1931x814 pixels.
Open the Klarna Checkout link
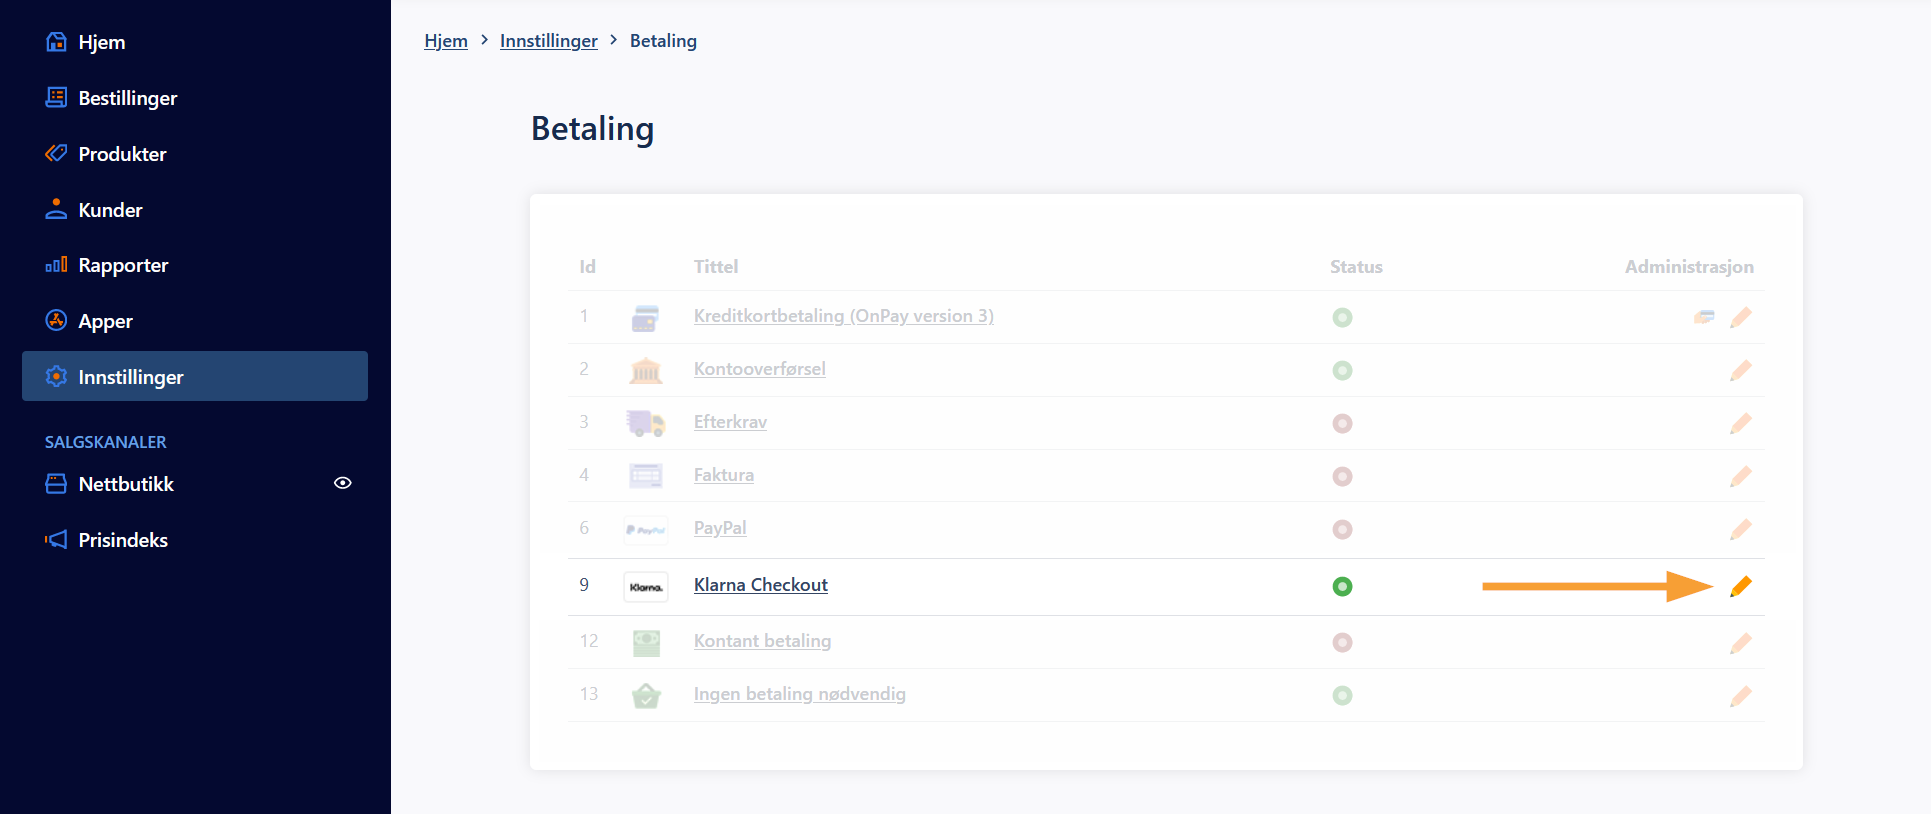point(761,585)
